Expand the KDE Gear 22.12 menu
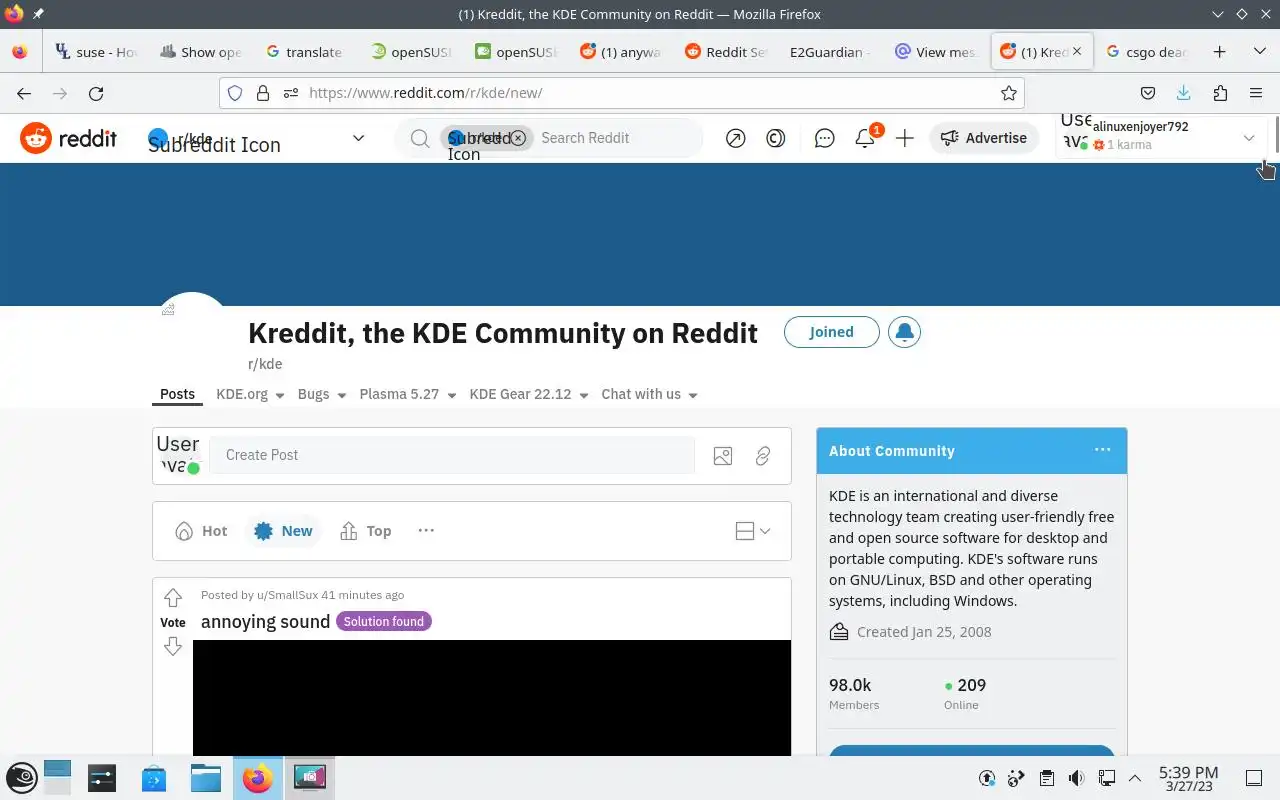The image size is (1280, 800). coord(529,394)
